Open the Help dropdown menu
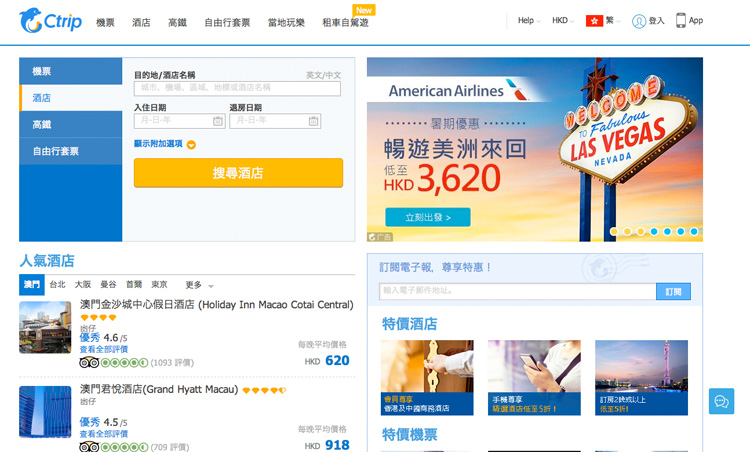Viewport: 750px width, 452px height. click(x=529, y=21)
